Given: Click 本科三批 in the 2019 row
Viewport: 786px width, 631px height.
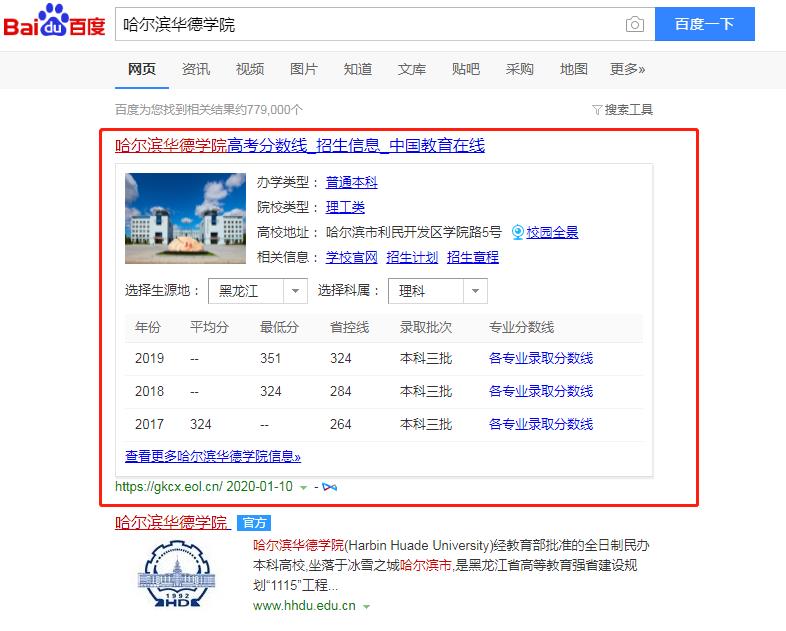Looking at the screenshot, I should (426, 358).
